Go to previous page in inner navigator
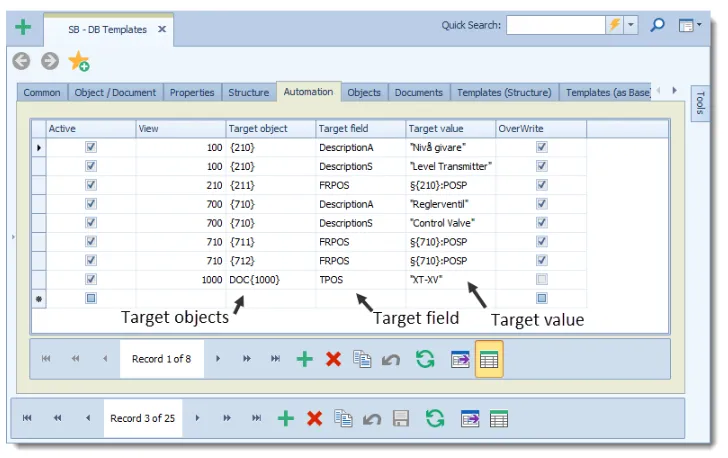 (75, 359)
